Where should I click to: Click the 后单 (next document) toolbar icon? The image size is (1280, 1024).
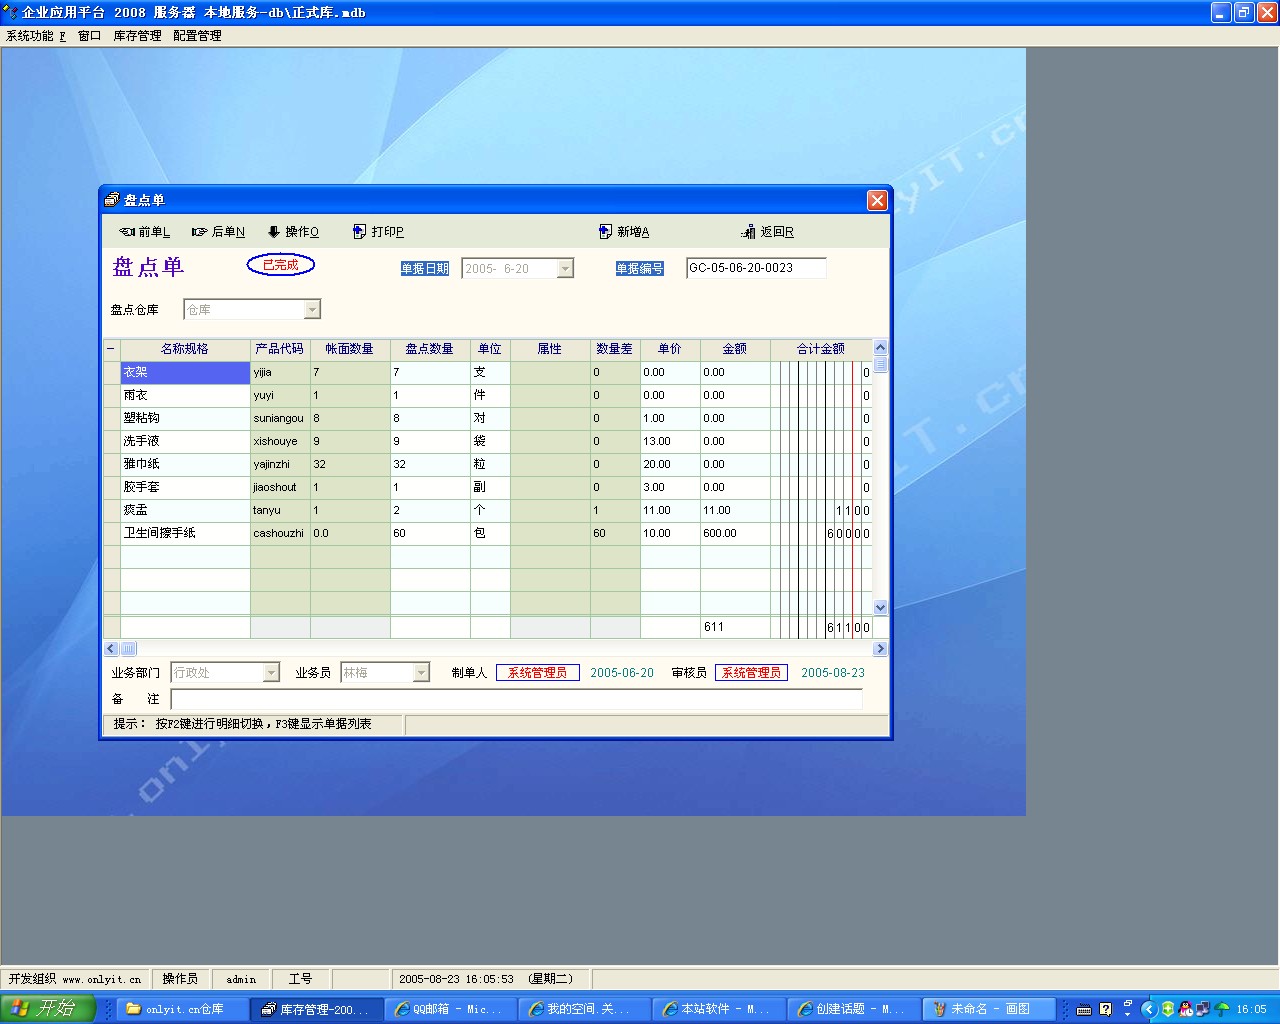(x=200, y=232)
